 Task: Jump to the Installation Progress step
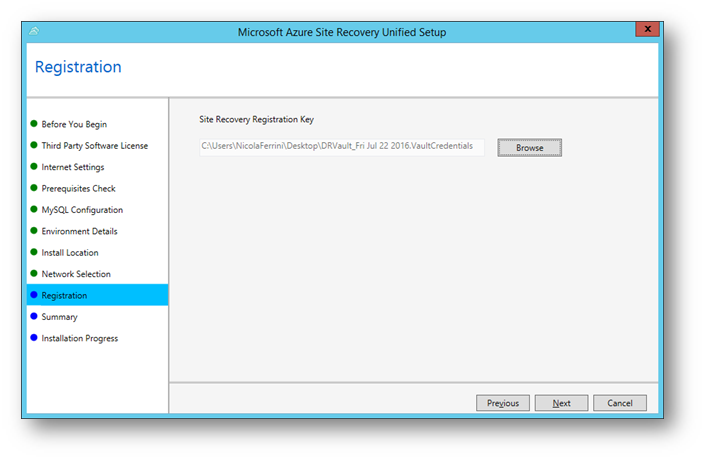79,339
